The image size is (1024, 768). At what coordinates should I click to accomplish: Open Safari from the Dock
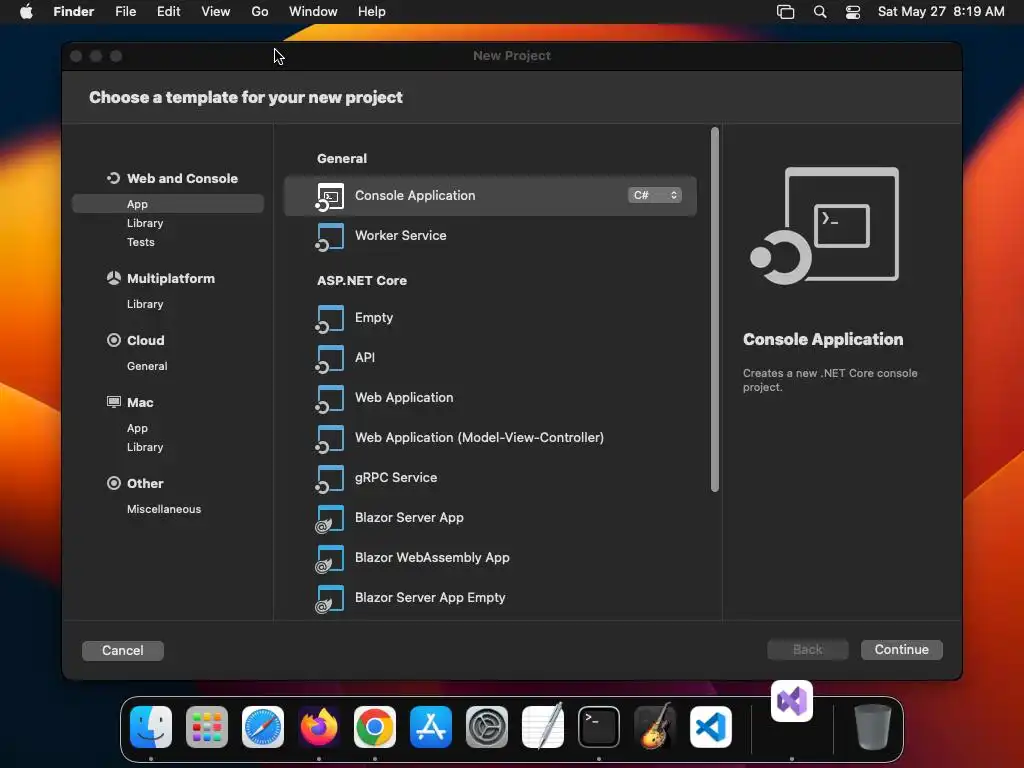tap(263, 727)
